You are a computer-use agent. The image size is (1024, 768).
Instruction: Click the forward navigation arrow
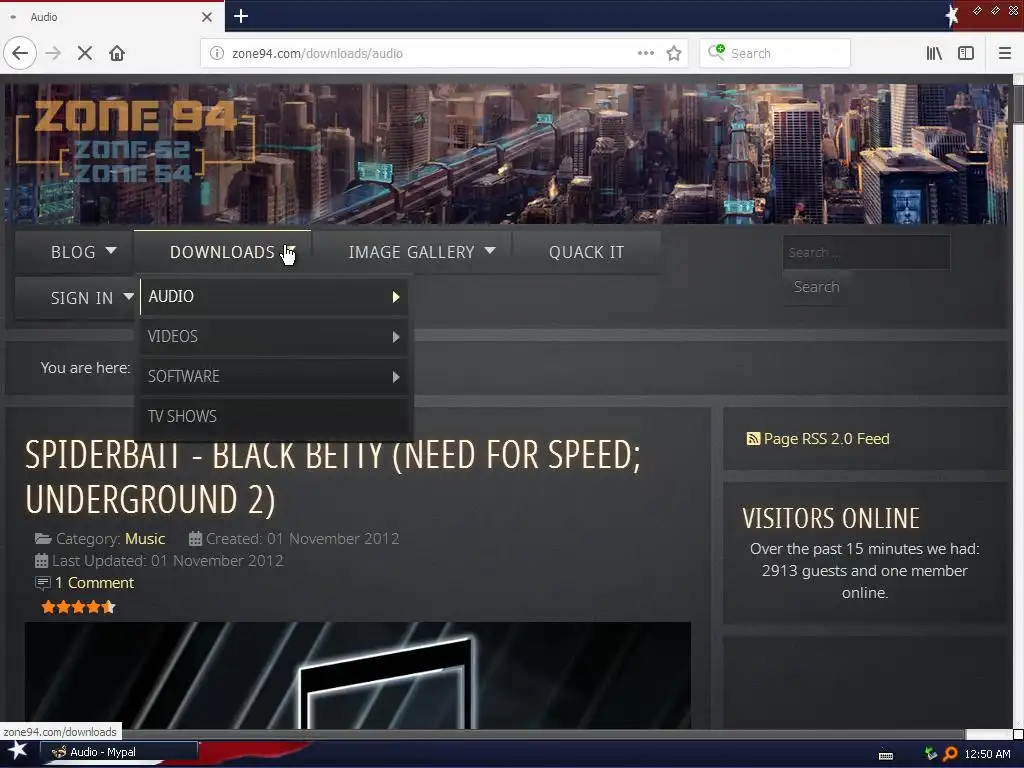coord(53,54)
